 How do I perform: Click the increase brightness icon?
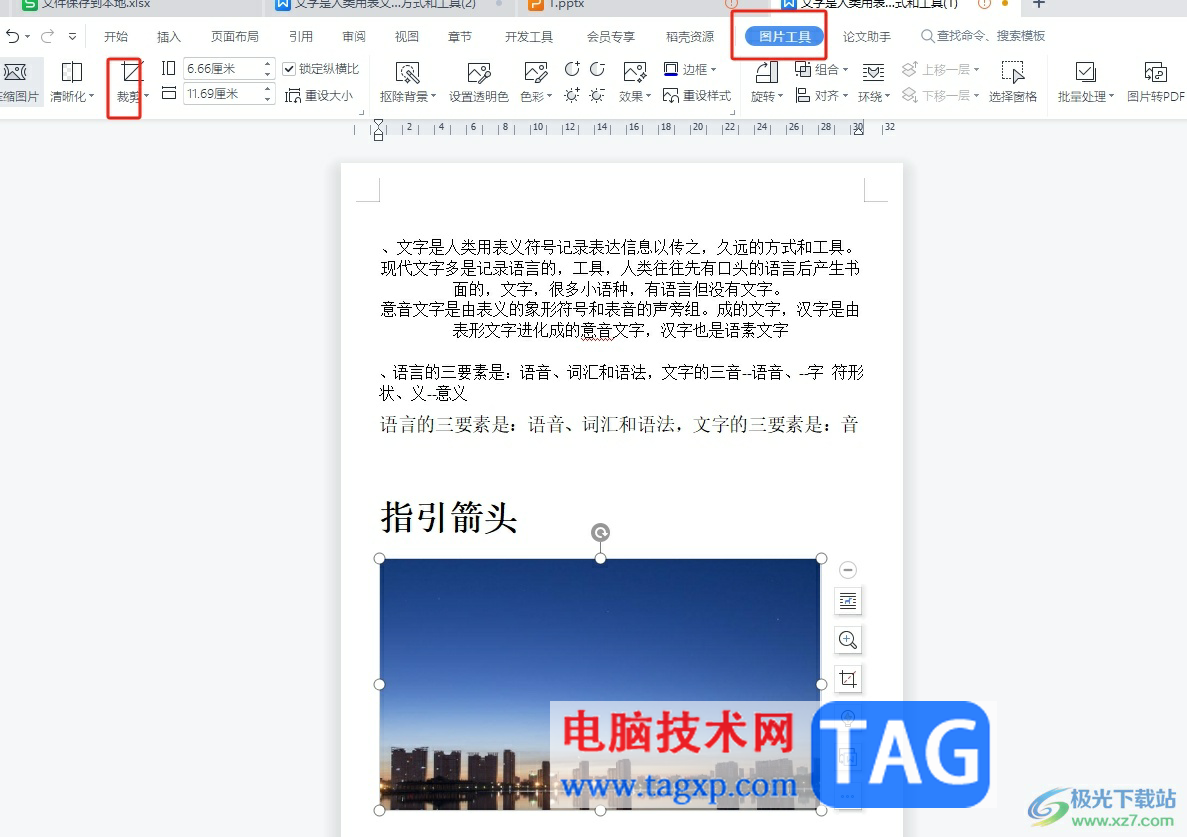tap(572, 95)
